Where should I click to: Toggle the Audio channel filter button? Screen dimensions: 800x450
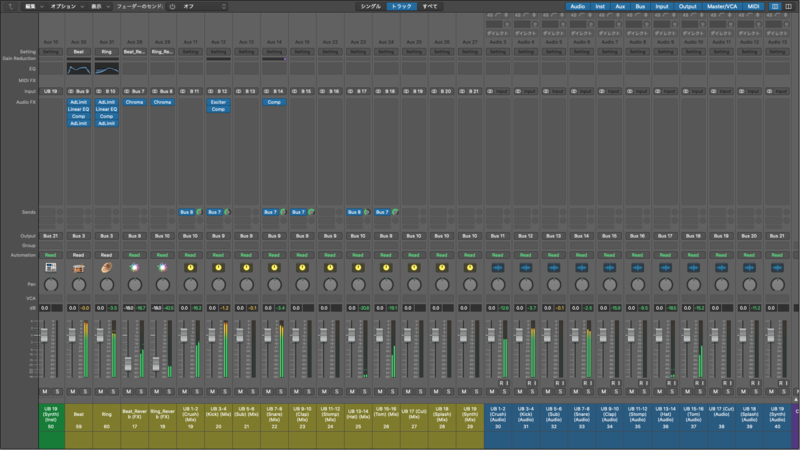coord(578,7)
